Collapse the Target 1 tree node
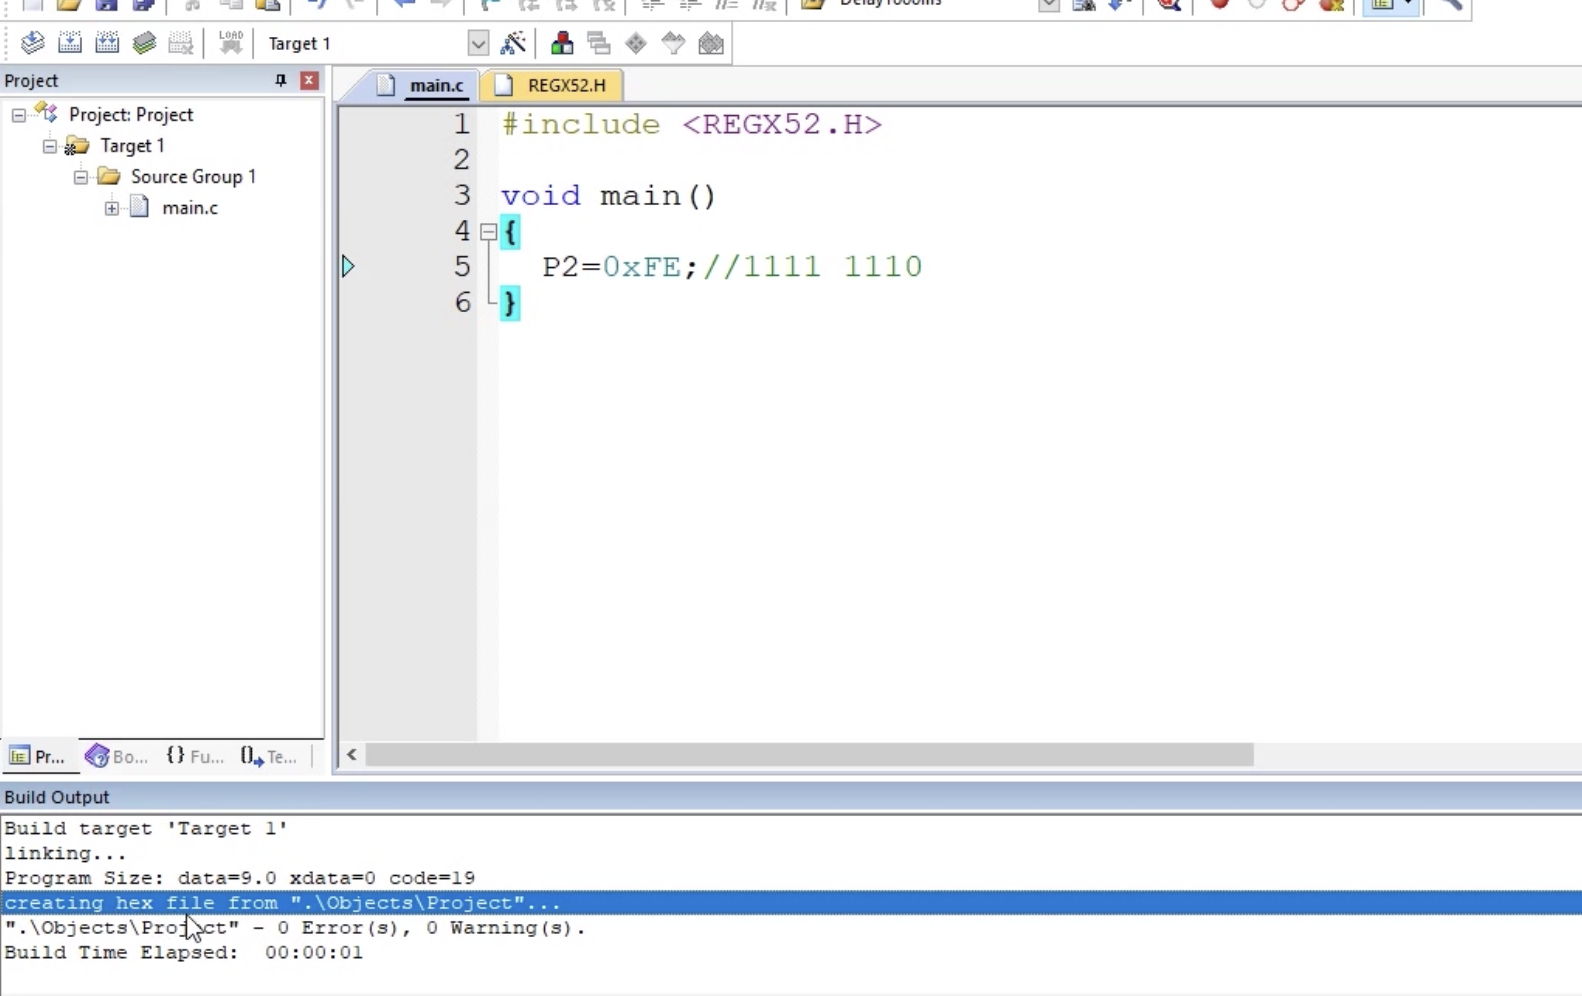The height and width of the screenshot is (996, 1582). coord(49,146)
